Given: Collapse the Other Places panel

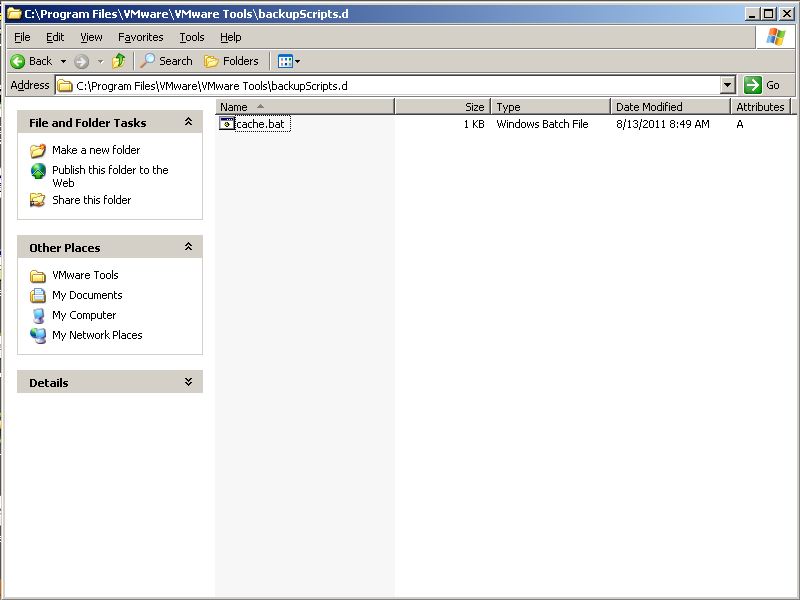Looking at the screenshot, I should pos(188,247).
